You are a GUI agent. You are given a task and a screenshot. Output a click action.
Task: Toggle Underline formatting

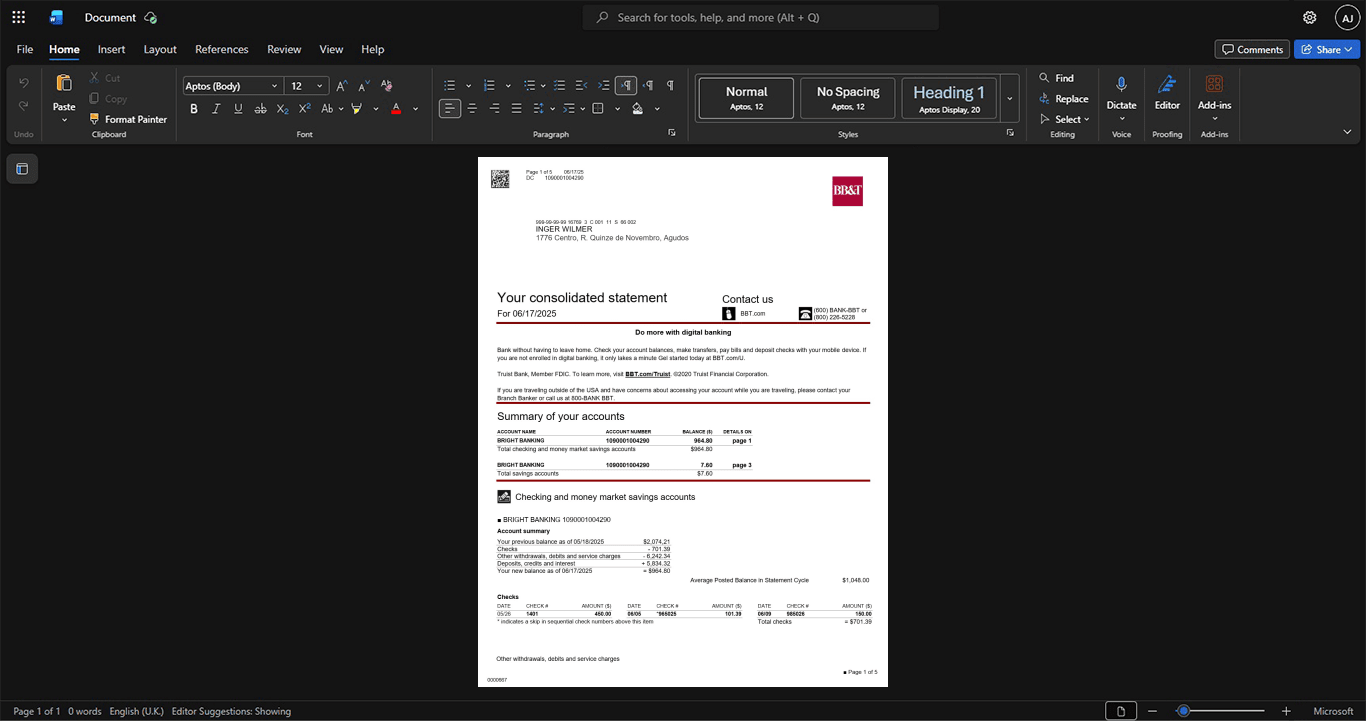[x=238, y=108]
